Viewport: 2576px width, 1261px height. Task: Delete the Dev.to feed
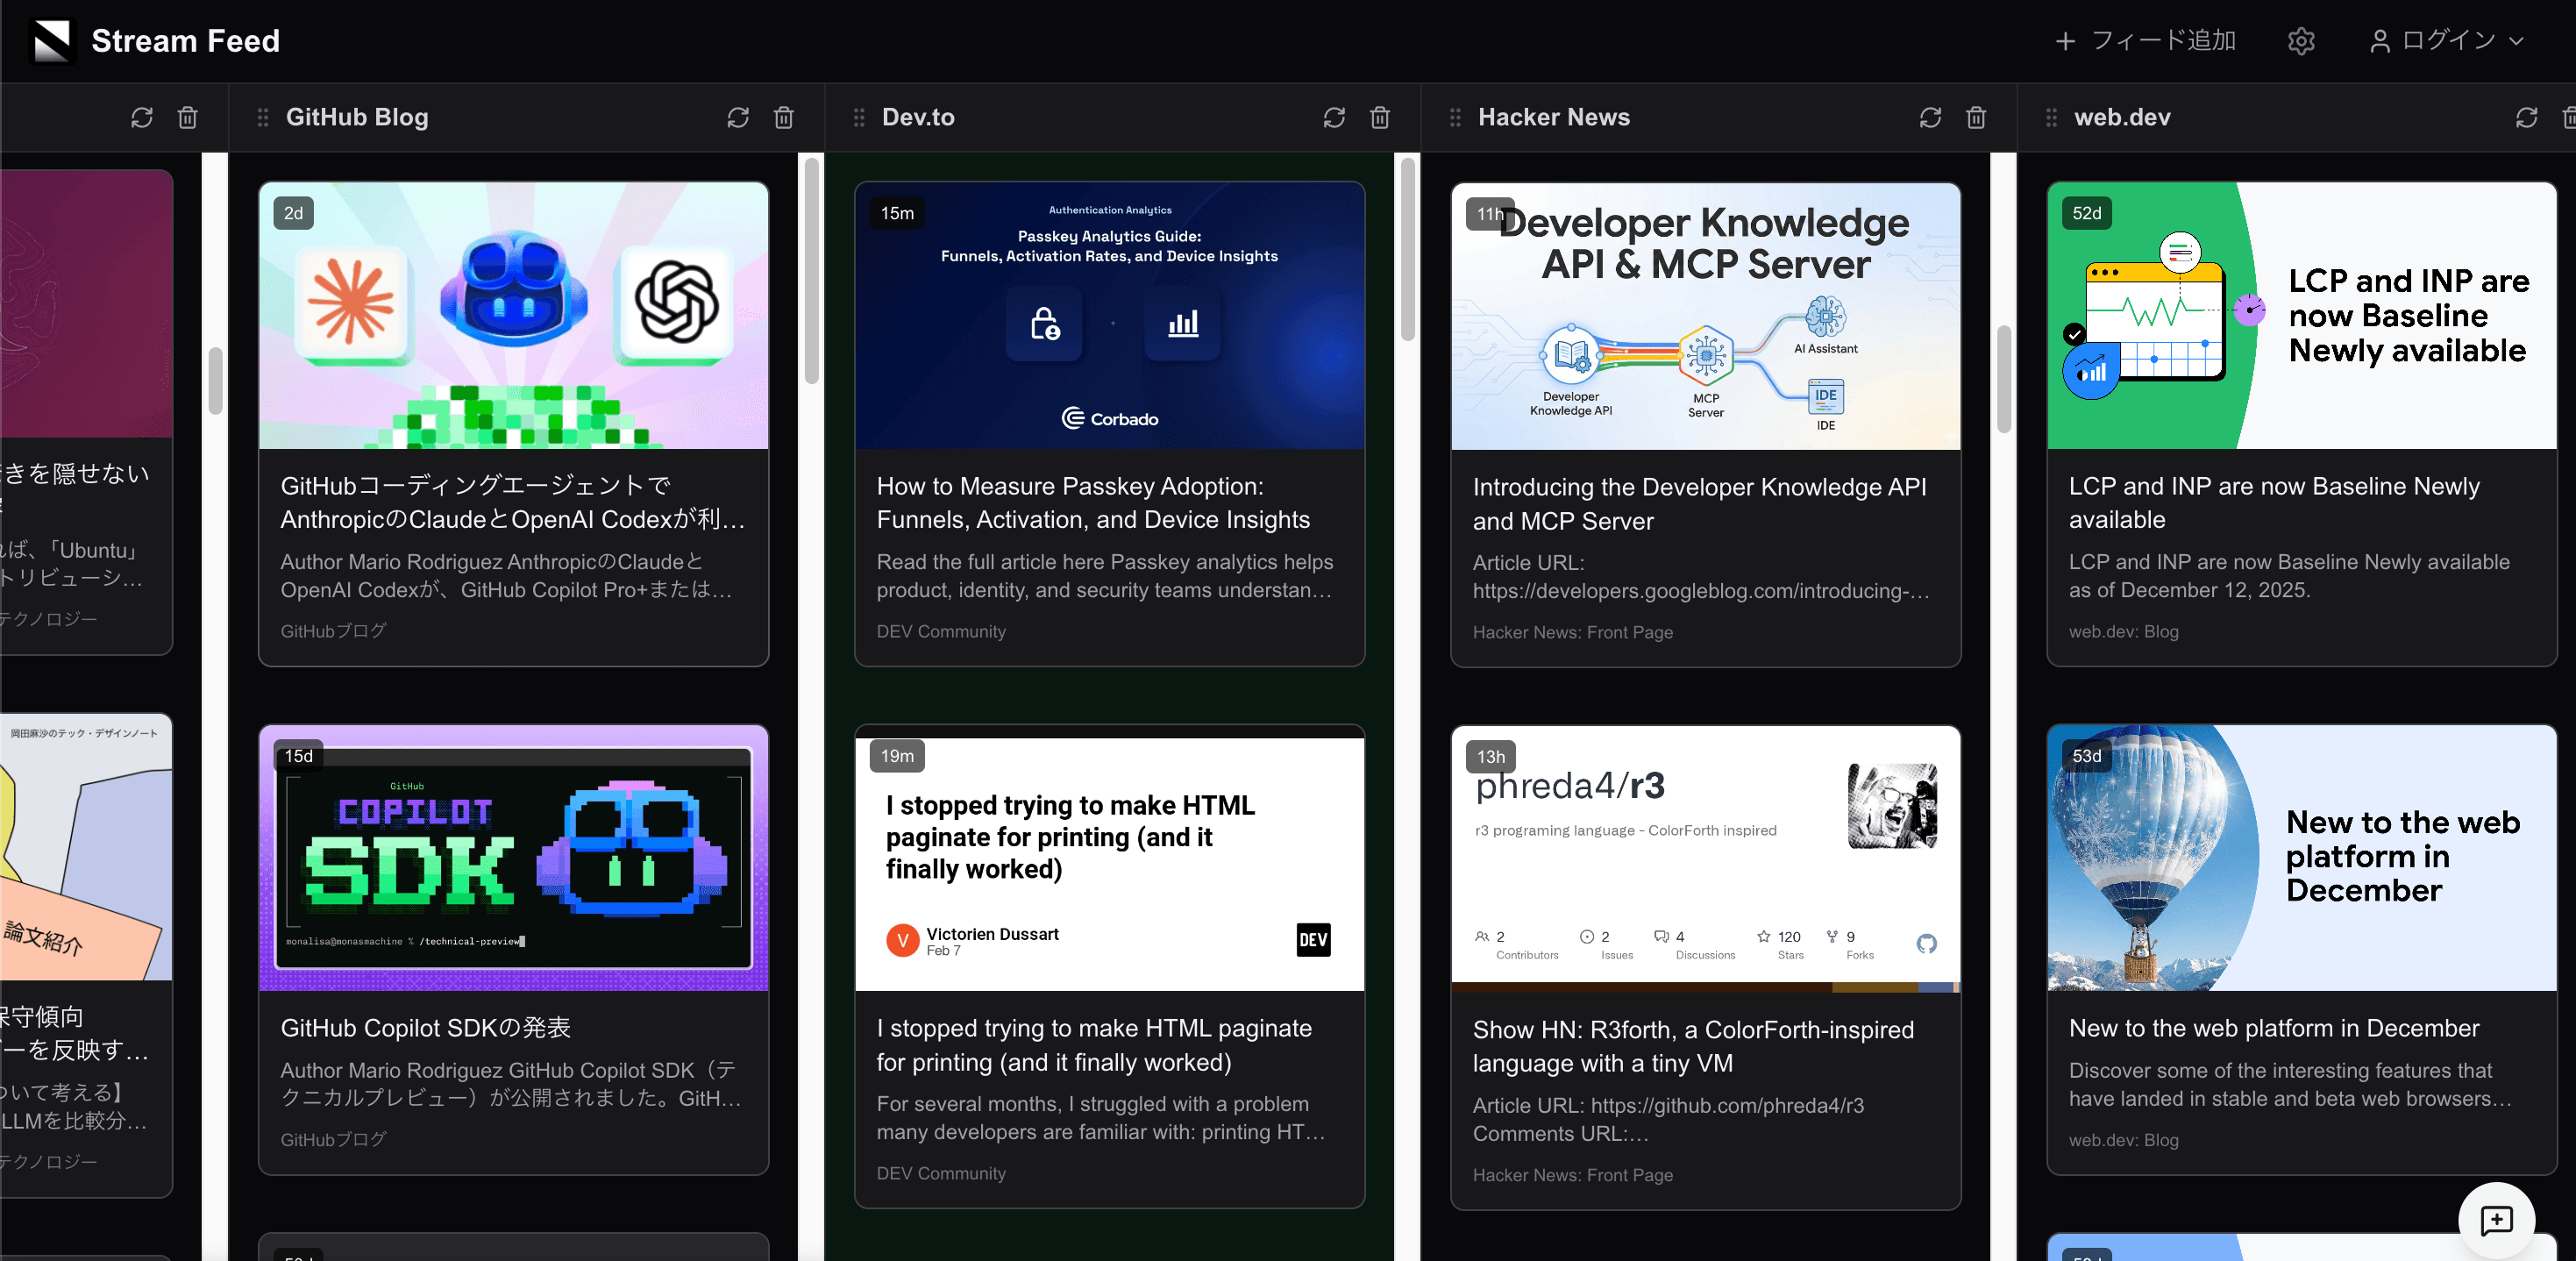pyautogui.click(x=1380, y=117)
